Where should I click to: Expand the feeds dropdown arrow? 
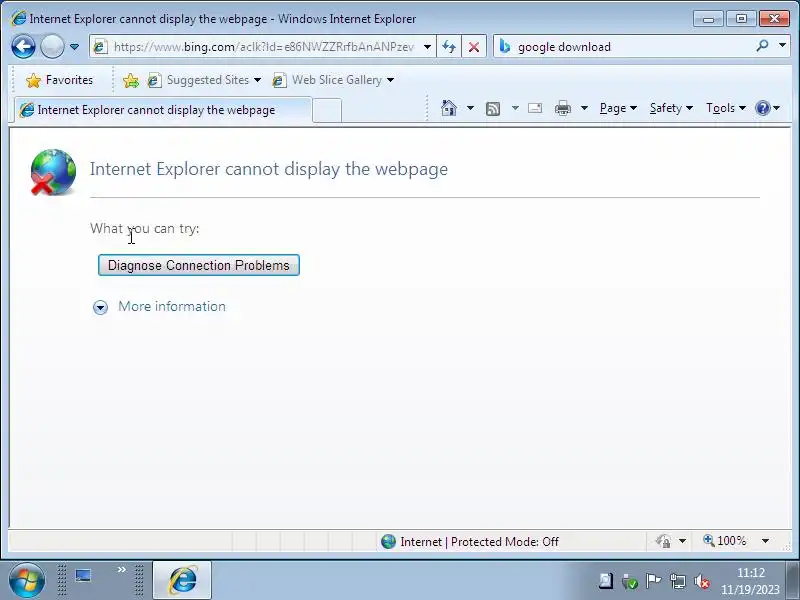[515, 108]
